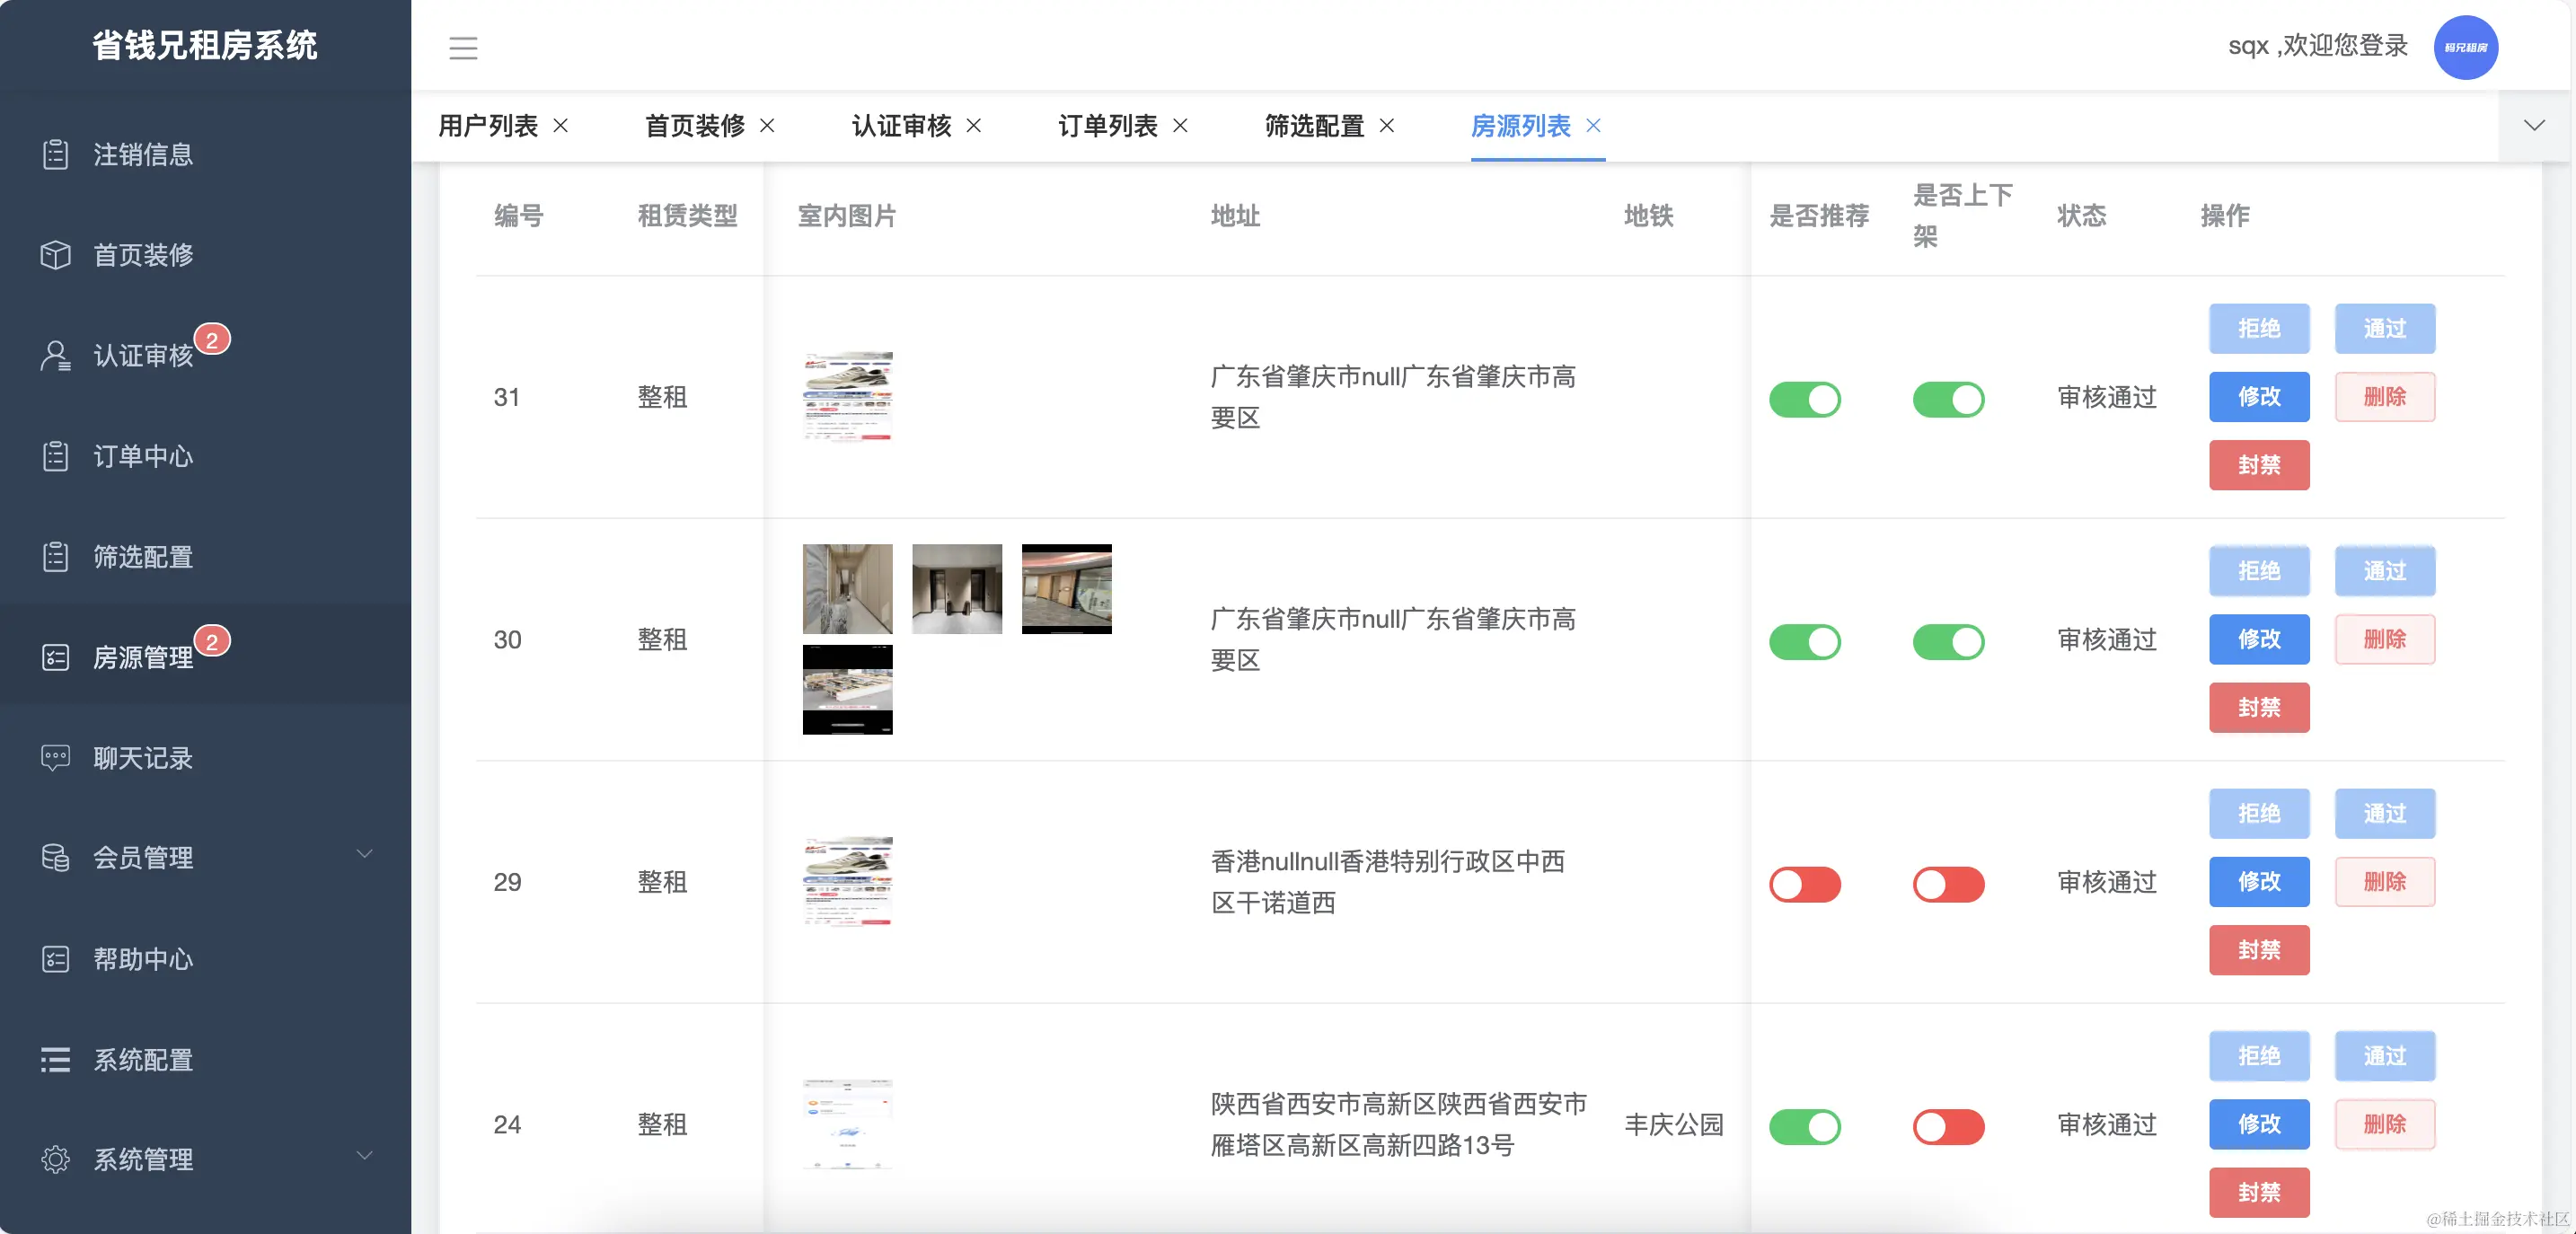
Task: Switch to the 用户列表 tab
Action: 488,126
